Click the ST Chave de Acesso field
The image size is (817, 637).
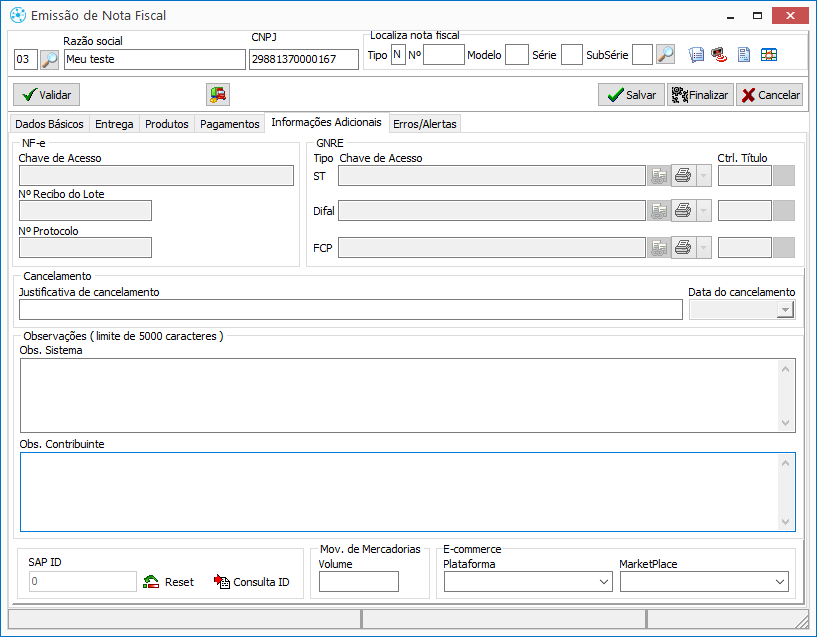(x=492, y=176)
